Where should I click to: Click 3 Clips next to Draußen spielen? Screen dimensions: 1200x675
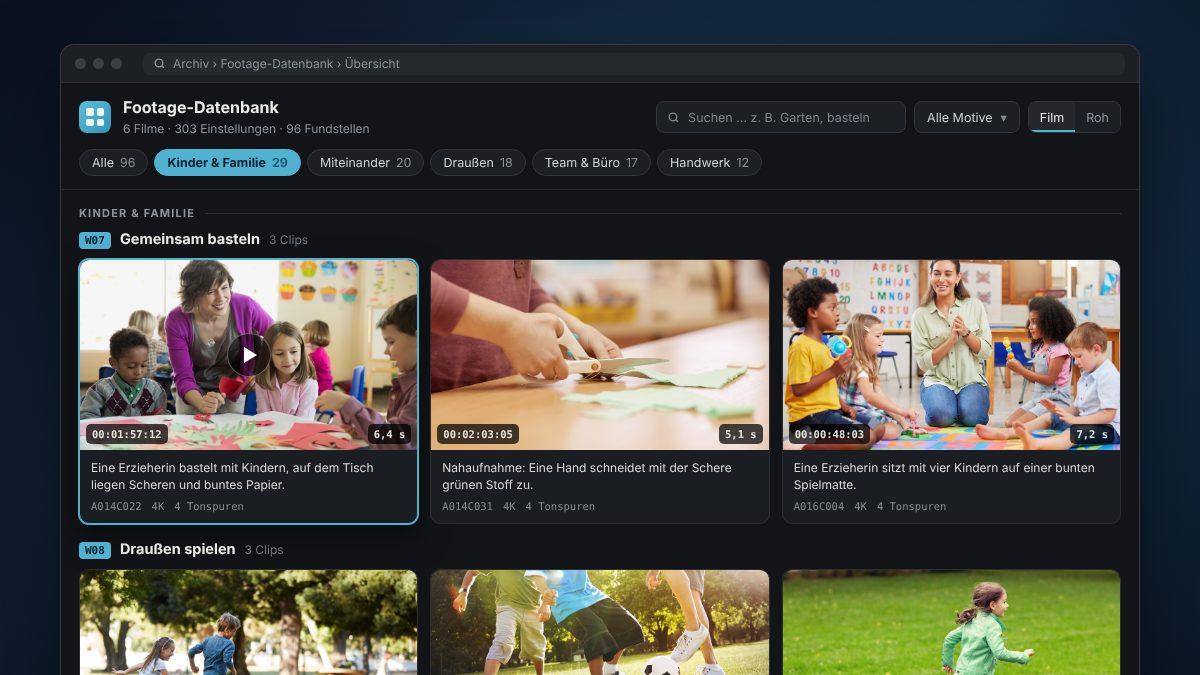[x=264, y=550]
